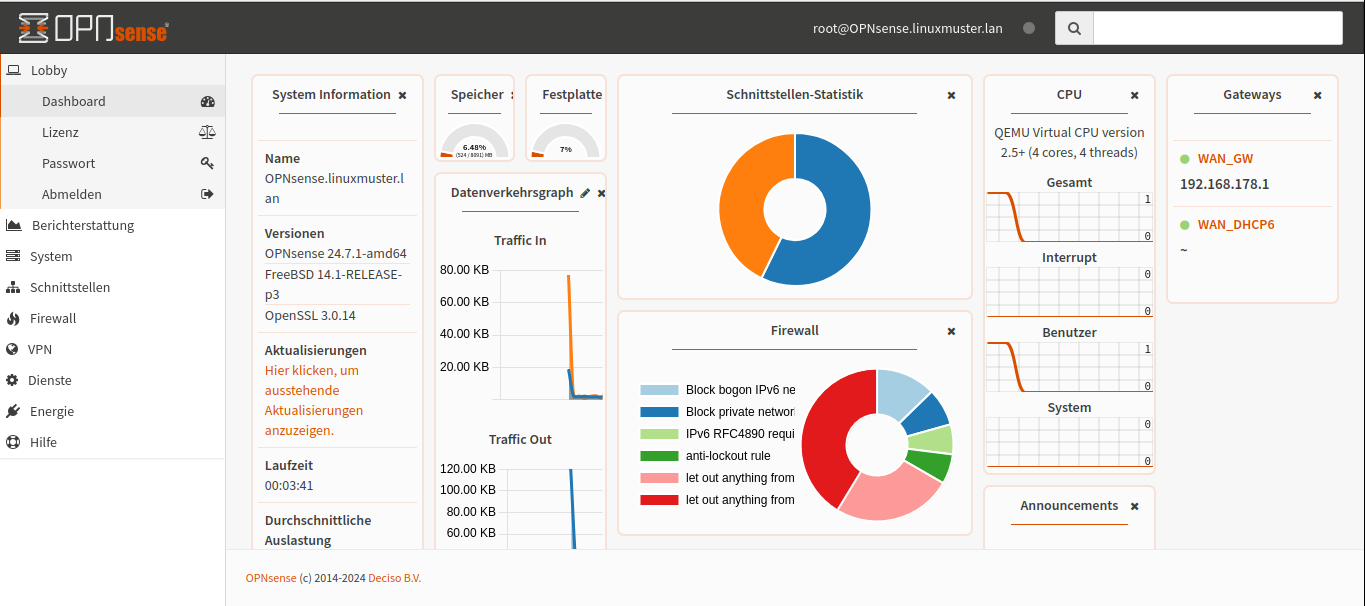
Task: Select Abmelden to log out
Action: [112, 194]
